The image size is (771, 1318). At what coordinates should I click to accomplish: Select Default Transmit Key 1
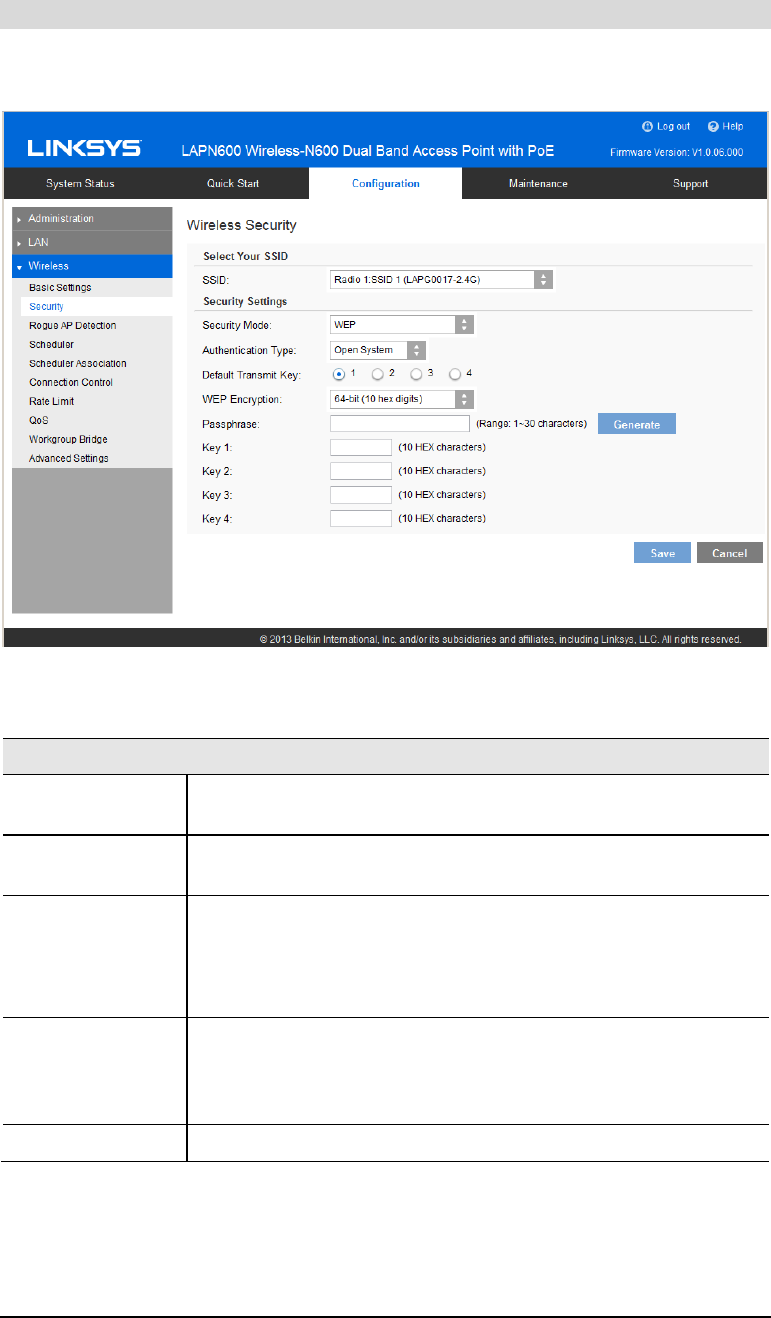[340, 374]
